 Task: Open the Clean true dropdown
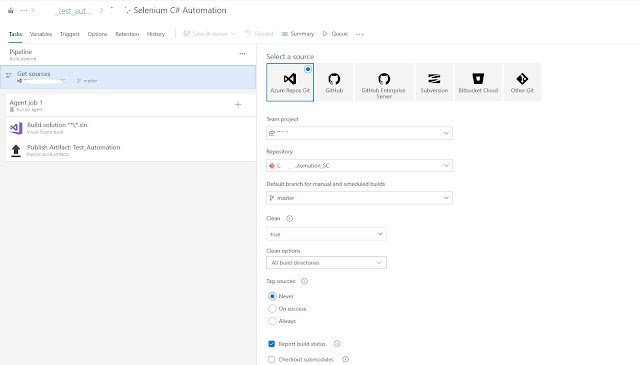[x=326, y=234]
